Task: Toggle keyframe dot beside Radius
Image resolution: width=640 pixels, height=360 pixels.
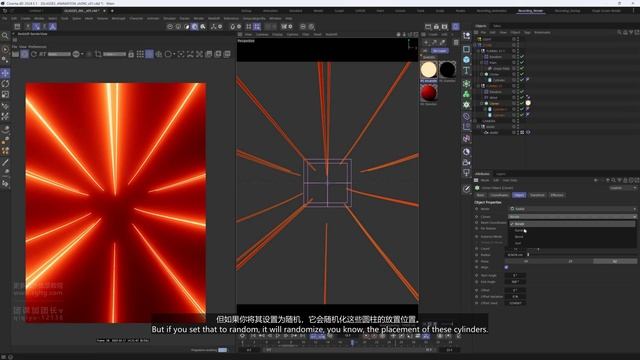Action: point(477,255)
